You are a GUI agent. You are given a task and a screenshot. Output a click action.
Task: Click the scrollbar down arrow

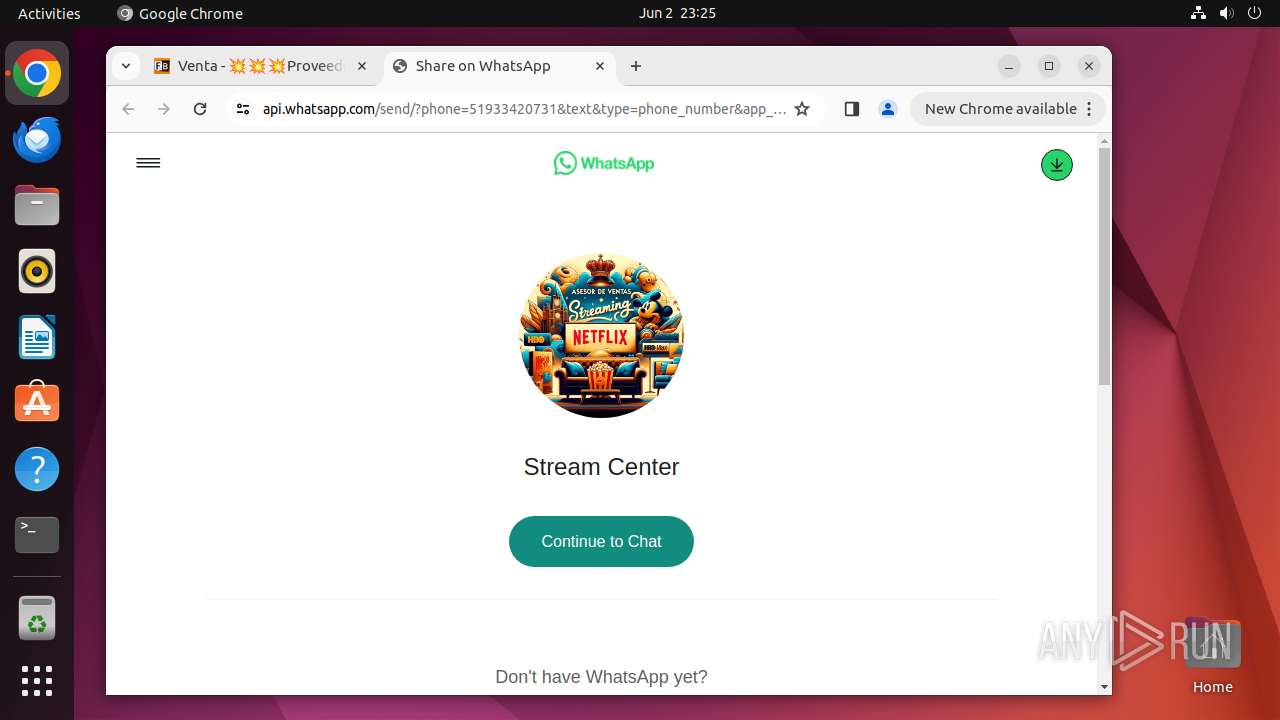click(x=1104, y=687)
